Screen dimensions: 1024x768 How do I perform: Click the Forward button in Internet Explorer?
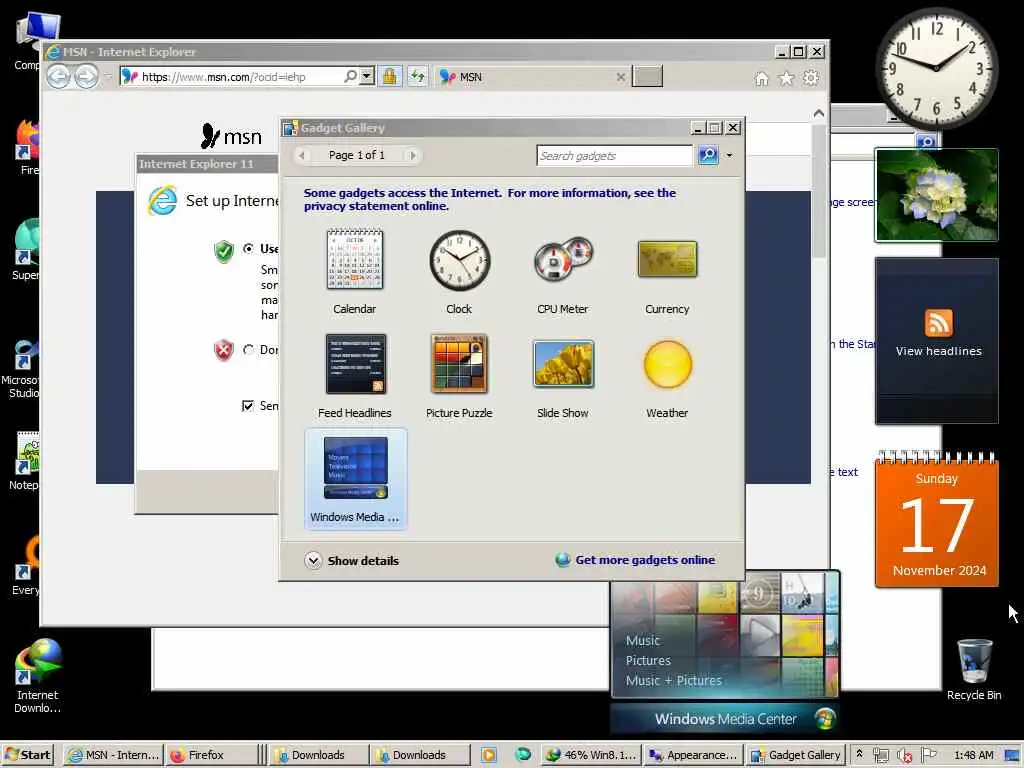tap(86, 77)
